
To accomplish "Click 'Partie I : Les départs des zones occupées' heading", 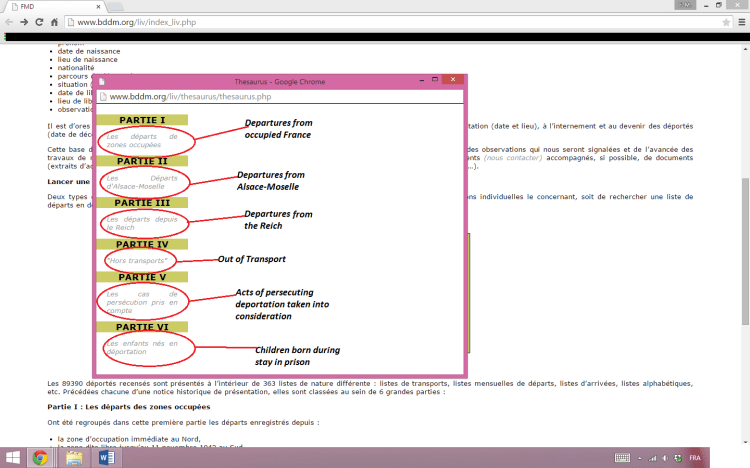I will 129,407.
